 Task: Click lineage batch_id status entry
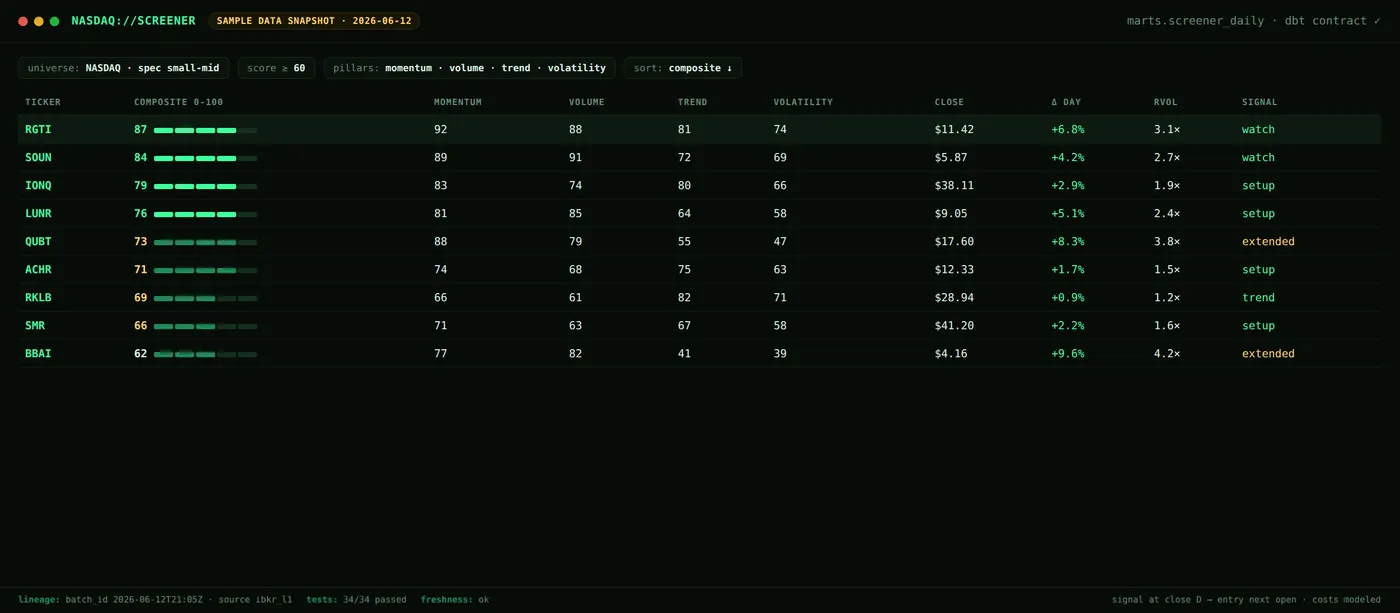[x=155, y=600]
